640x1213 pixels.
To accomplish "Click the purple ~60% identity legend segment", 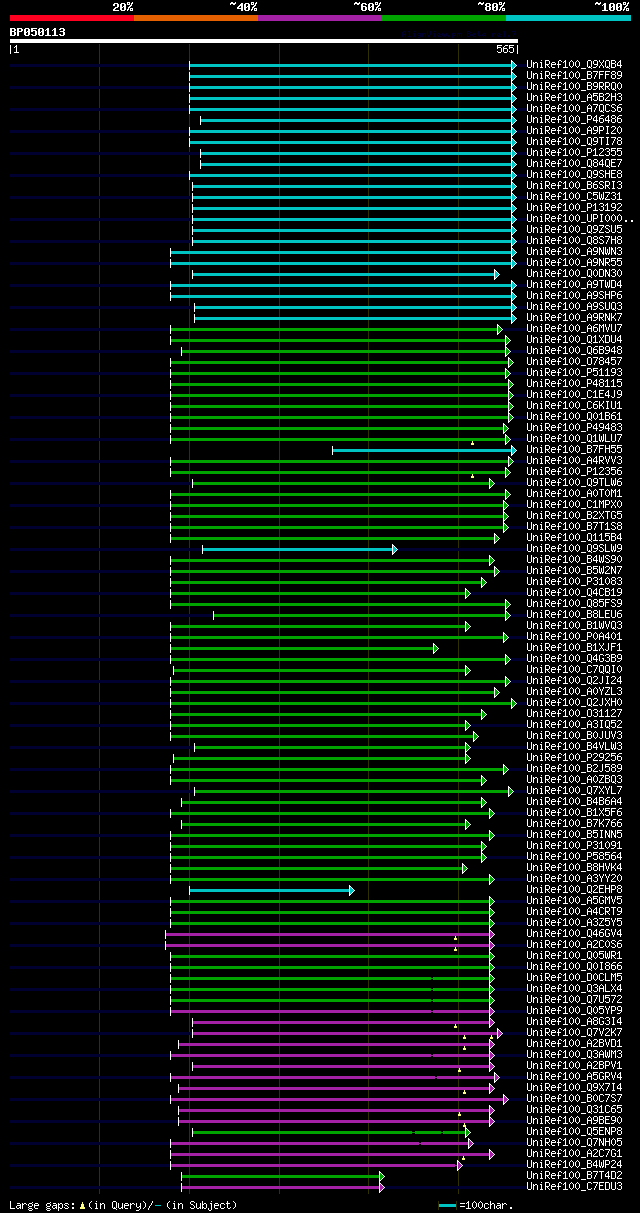I will pyautogui.click(x=319, y=18).
